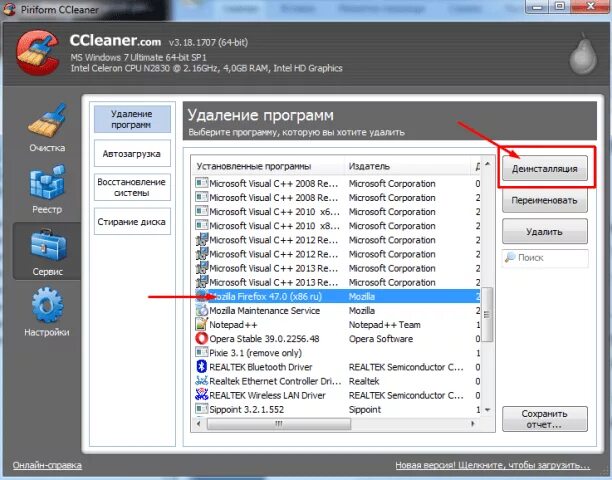Viewport: 612px width, 480px height.
Task: Click the vertical scrollbar down arrow
Action: pos(487,410)
